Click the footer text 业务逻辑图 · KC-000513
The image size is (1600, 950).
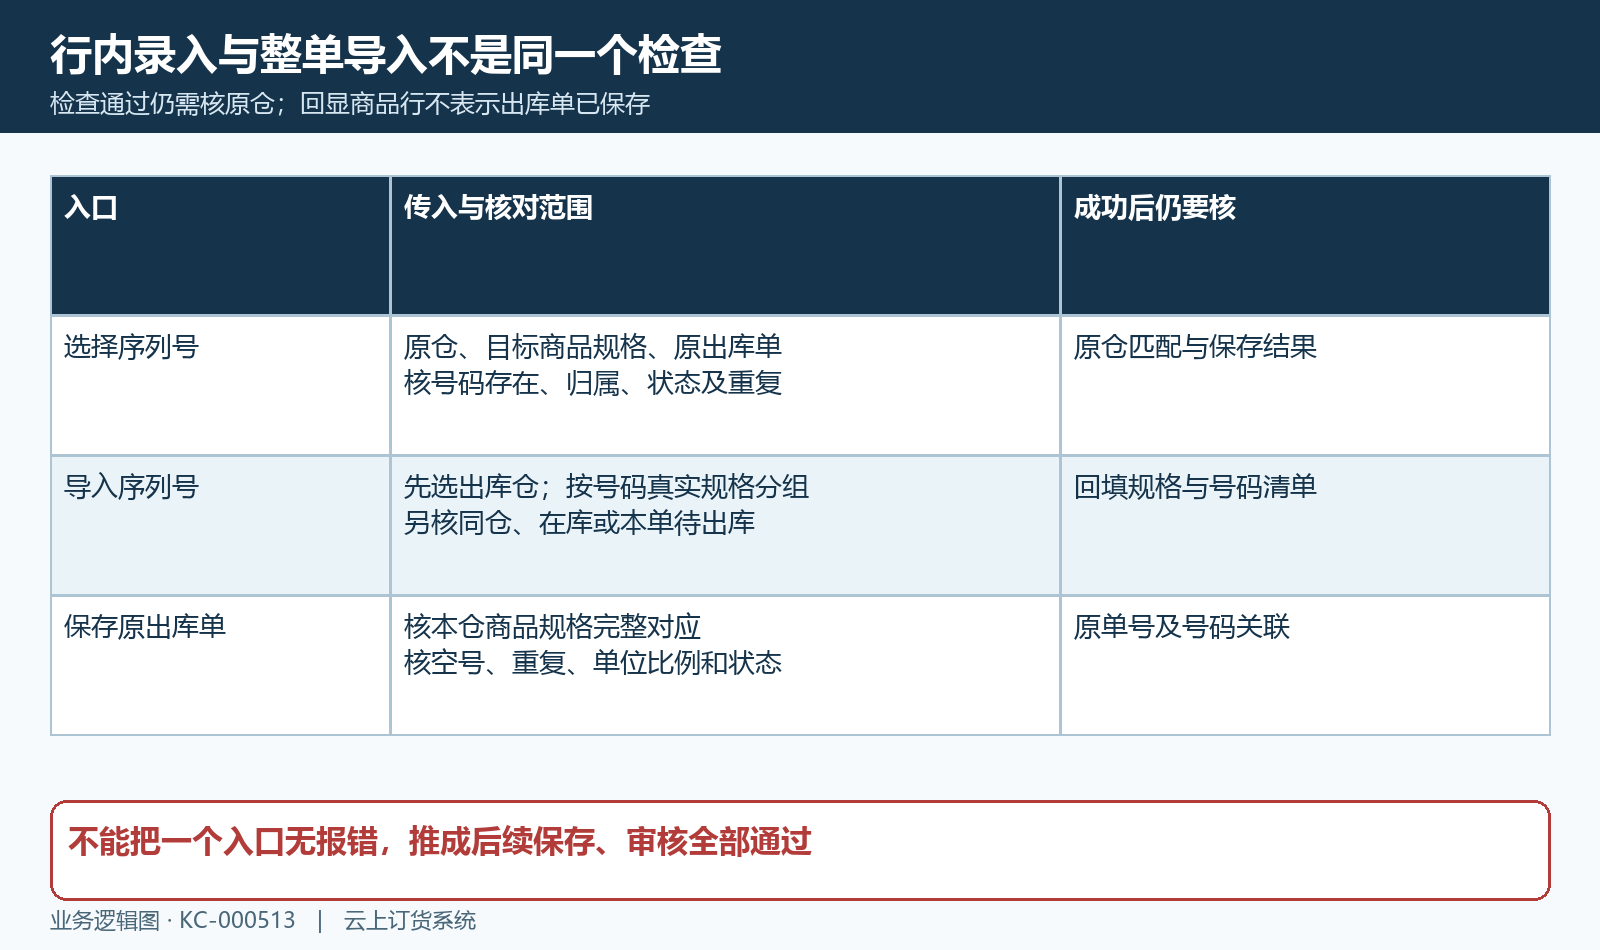point(173,920)
